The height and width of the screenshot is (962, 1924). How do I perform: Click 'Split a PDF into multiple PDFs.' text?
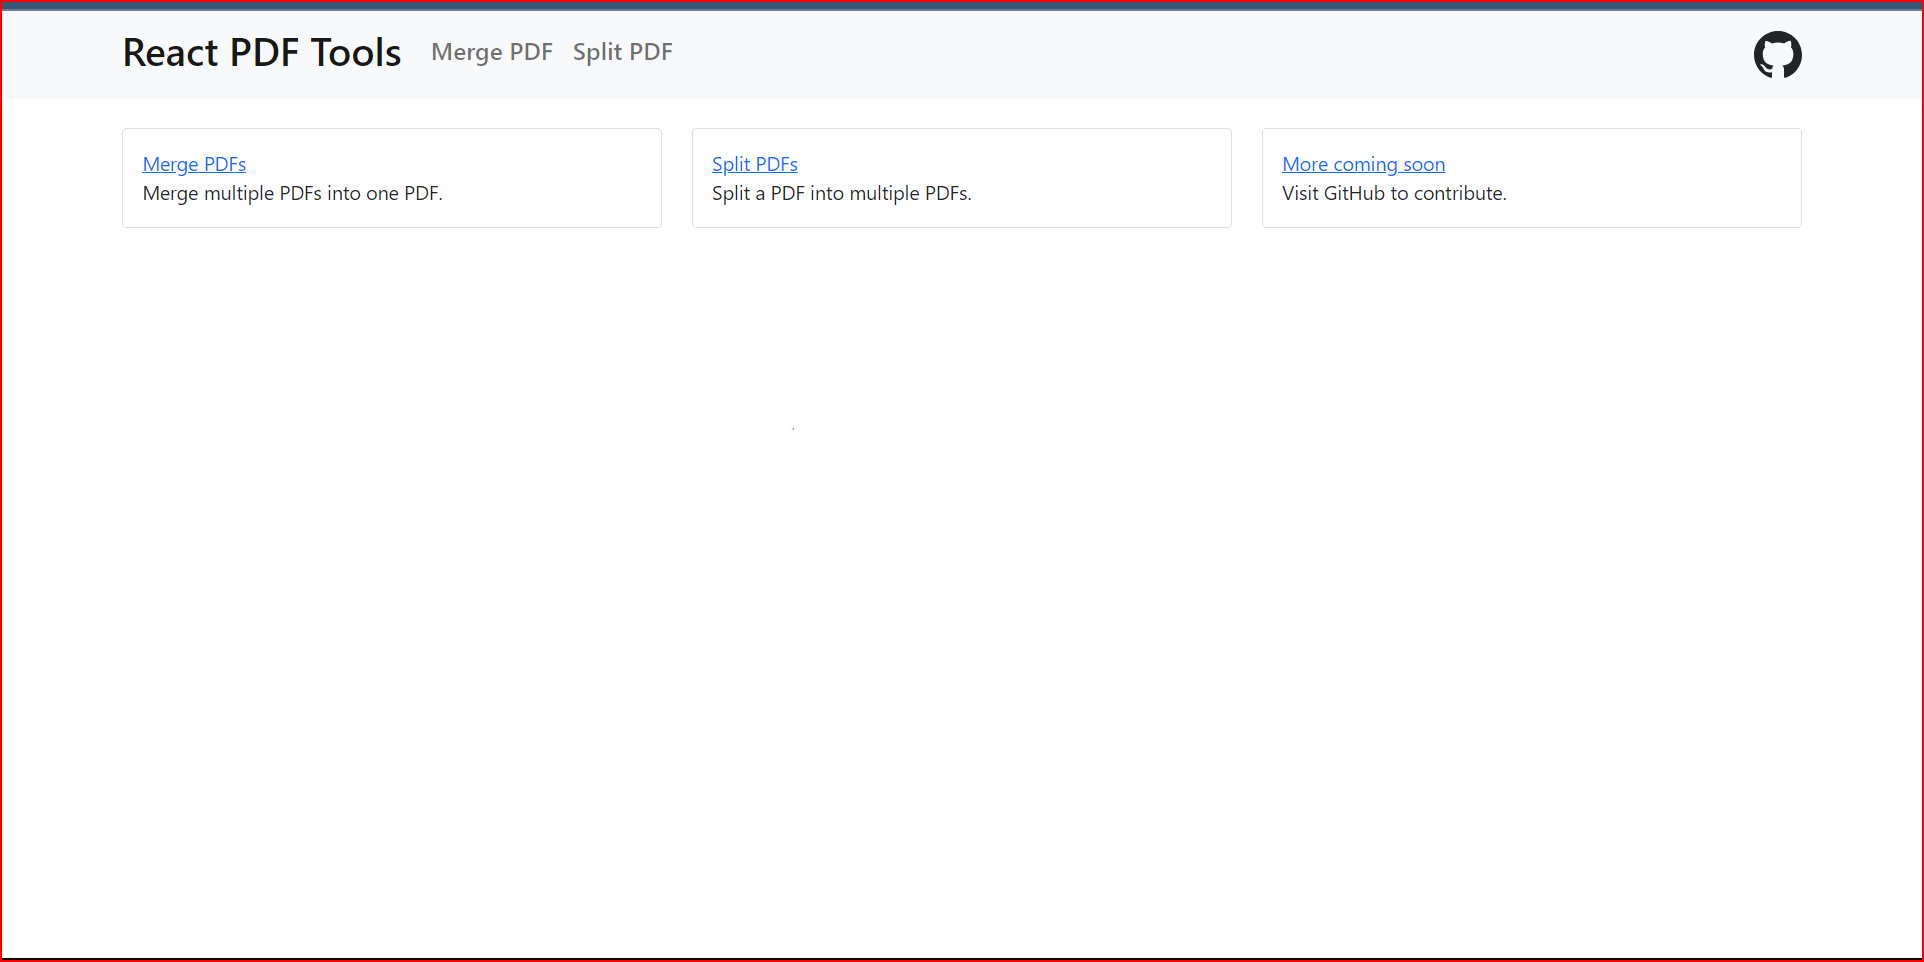click(x=842, y=193)
